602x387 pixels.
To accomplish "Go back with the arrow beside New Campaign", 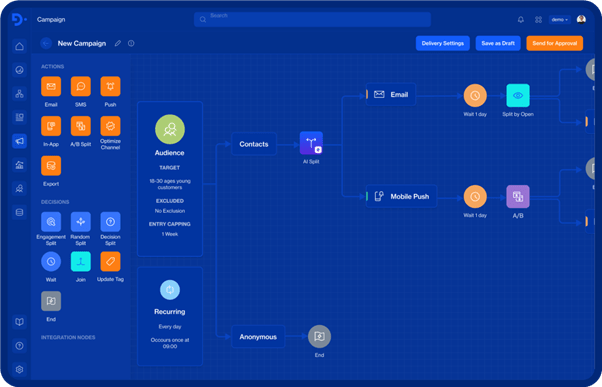I will [x=46, y=43].
